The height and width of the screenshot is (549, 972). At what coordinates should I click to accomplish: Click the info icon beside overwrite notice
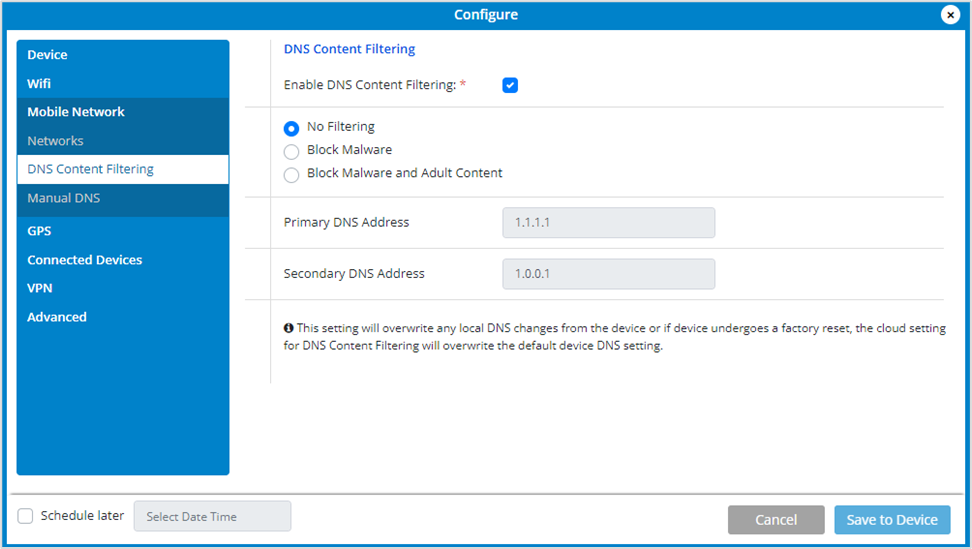coord(288,328)
